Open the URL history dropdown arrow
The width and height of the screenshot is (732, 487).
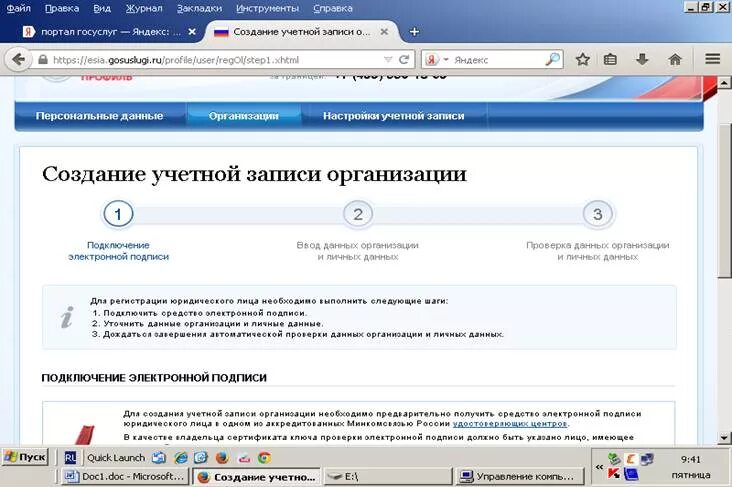click(x=388, y=60)
